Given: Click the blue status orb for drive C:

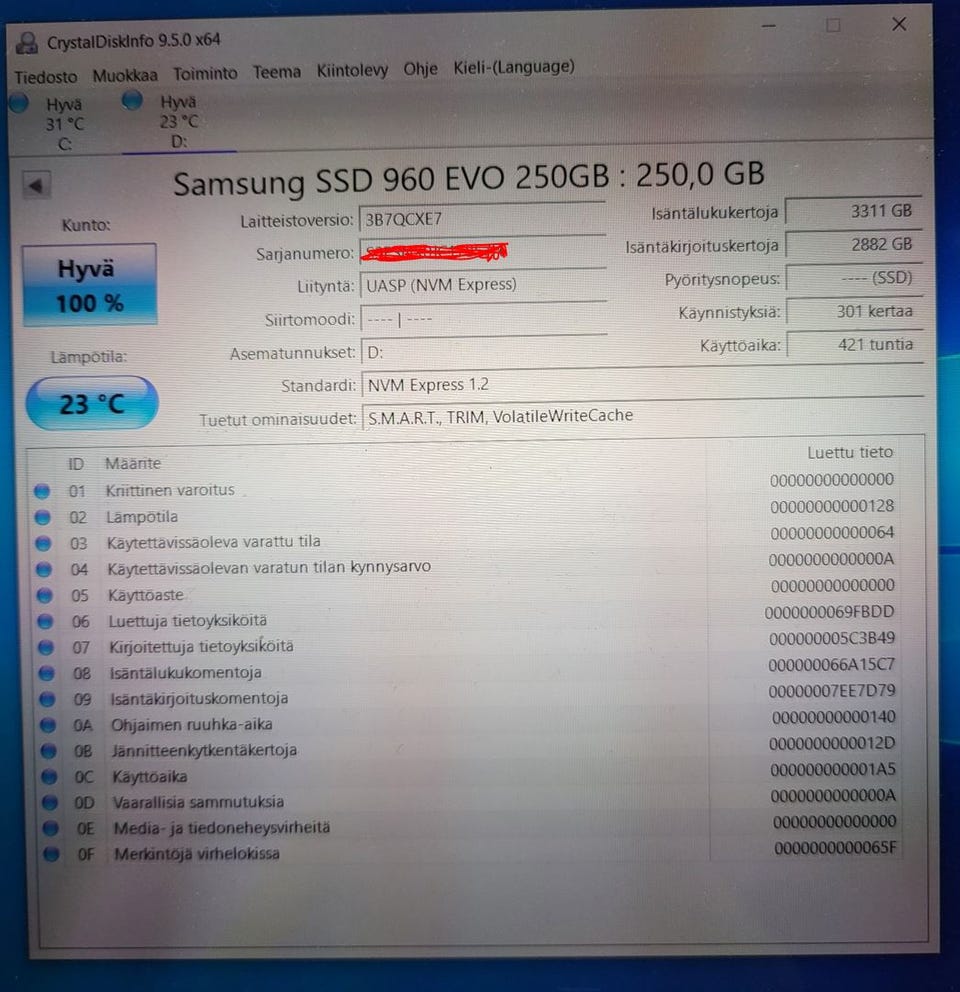Looking at the screenshot, I should [x=19, y=103].
